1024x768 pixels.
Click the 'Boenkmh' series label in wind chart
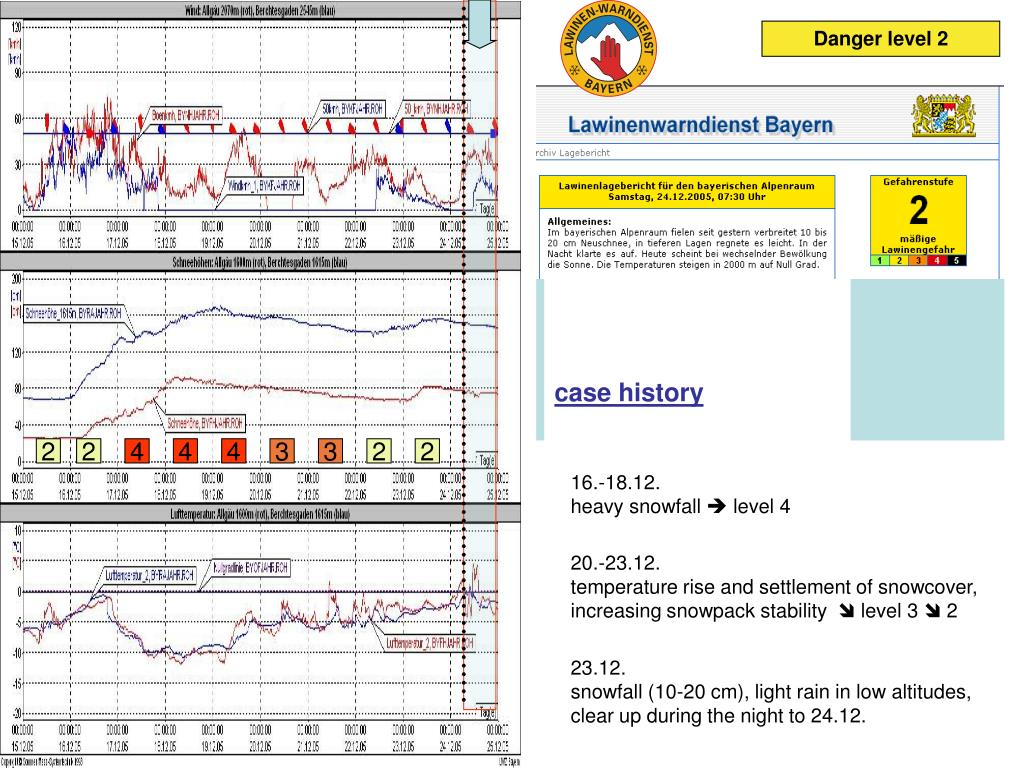coord(185,116)
